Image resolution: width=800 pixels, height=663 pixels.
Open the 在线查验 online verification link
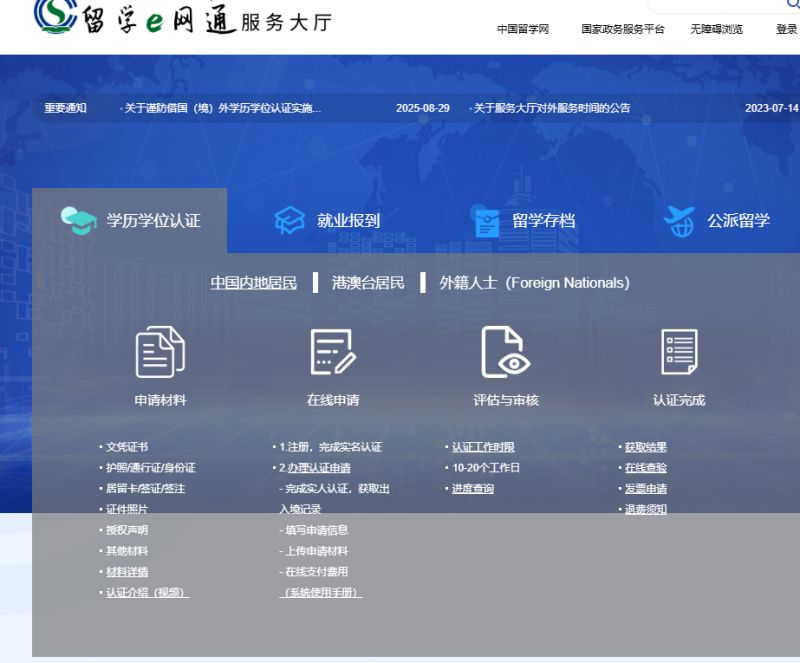point(646,468)
